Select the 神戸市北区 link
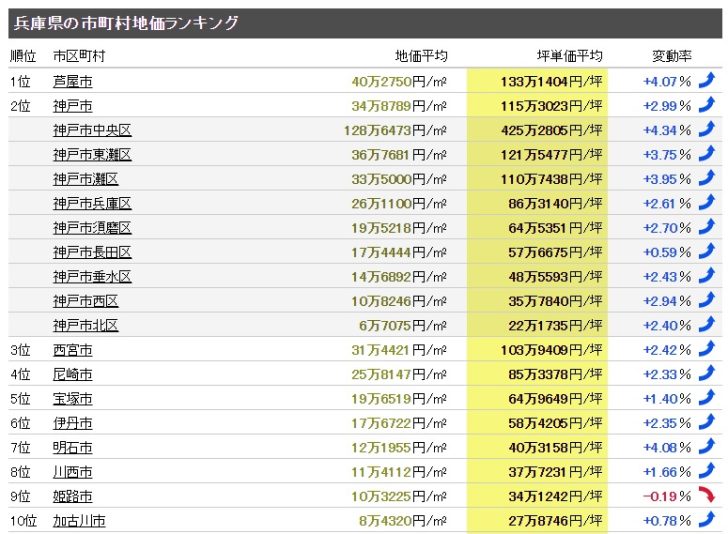 pyautogui.click(x=86, y=326)
